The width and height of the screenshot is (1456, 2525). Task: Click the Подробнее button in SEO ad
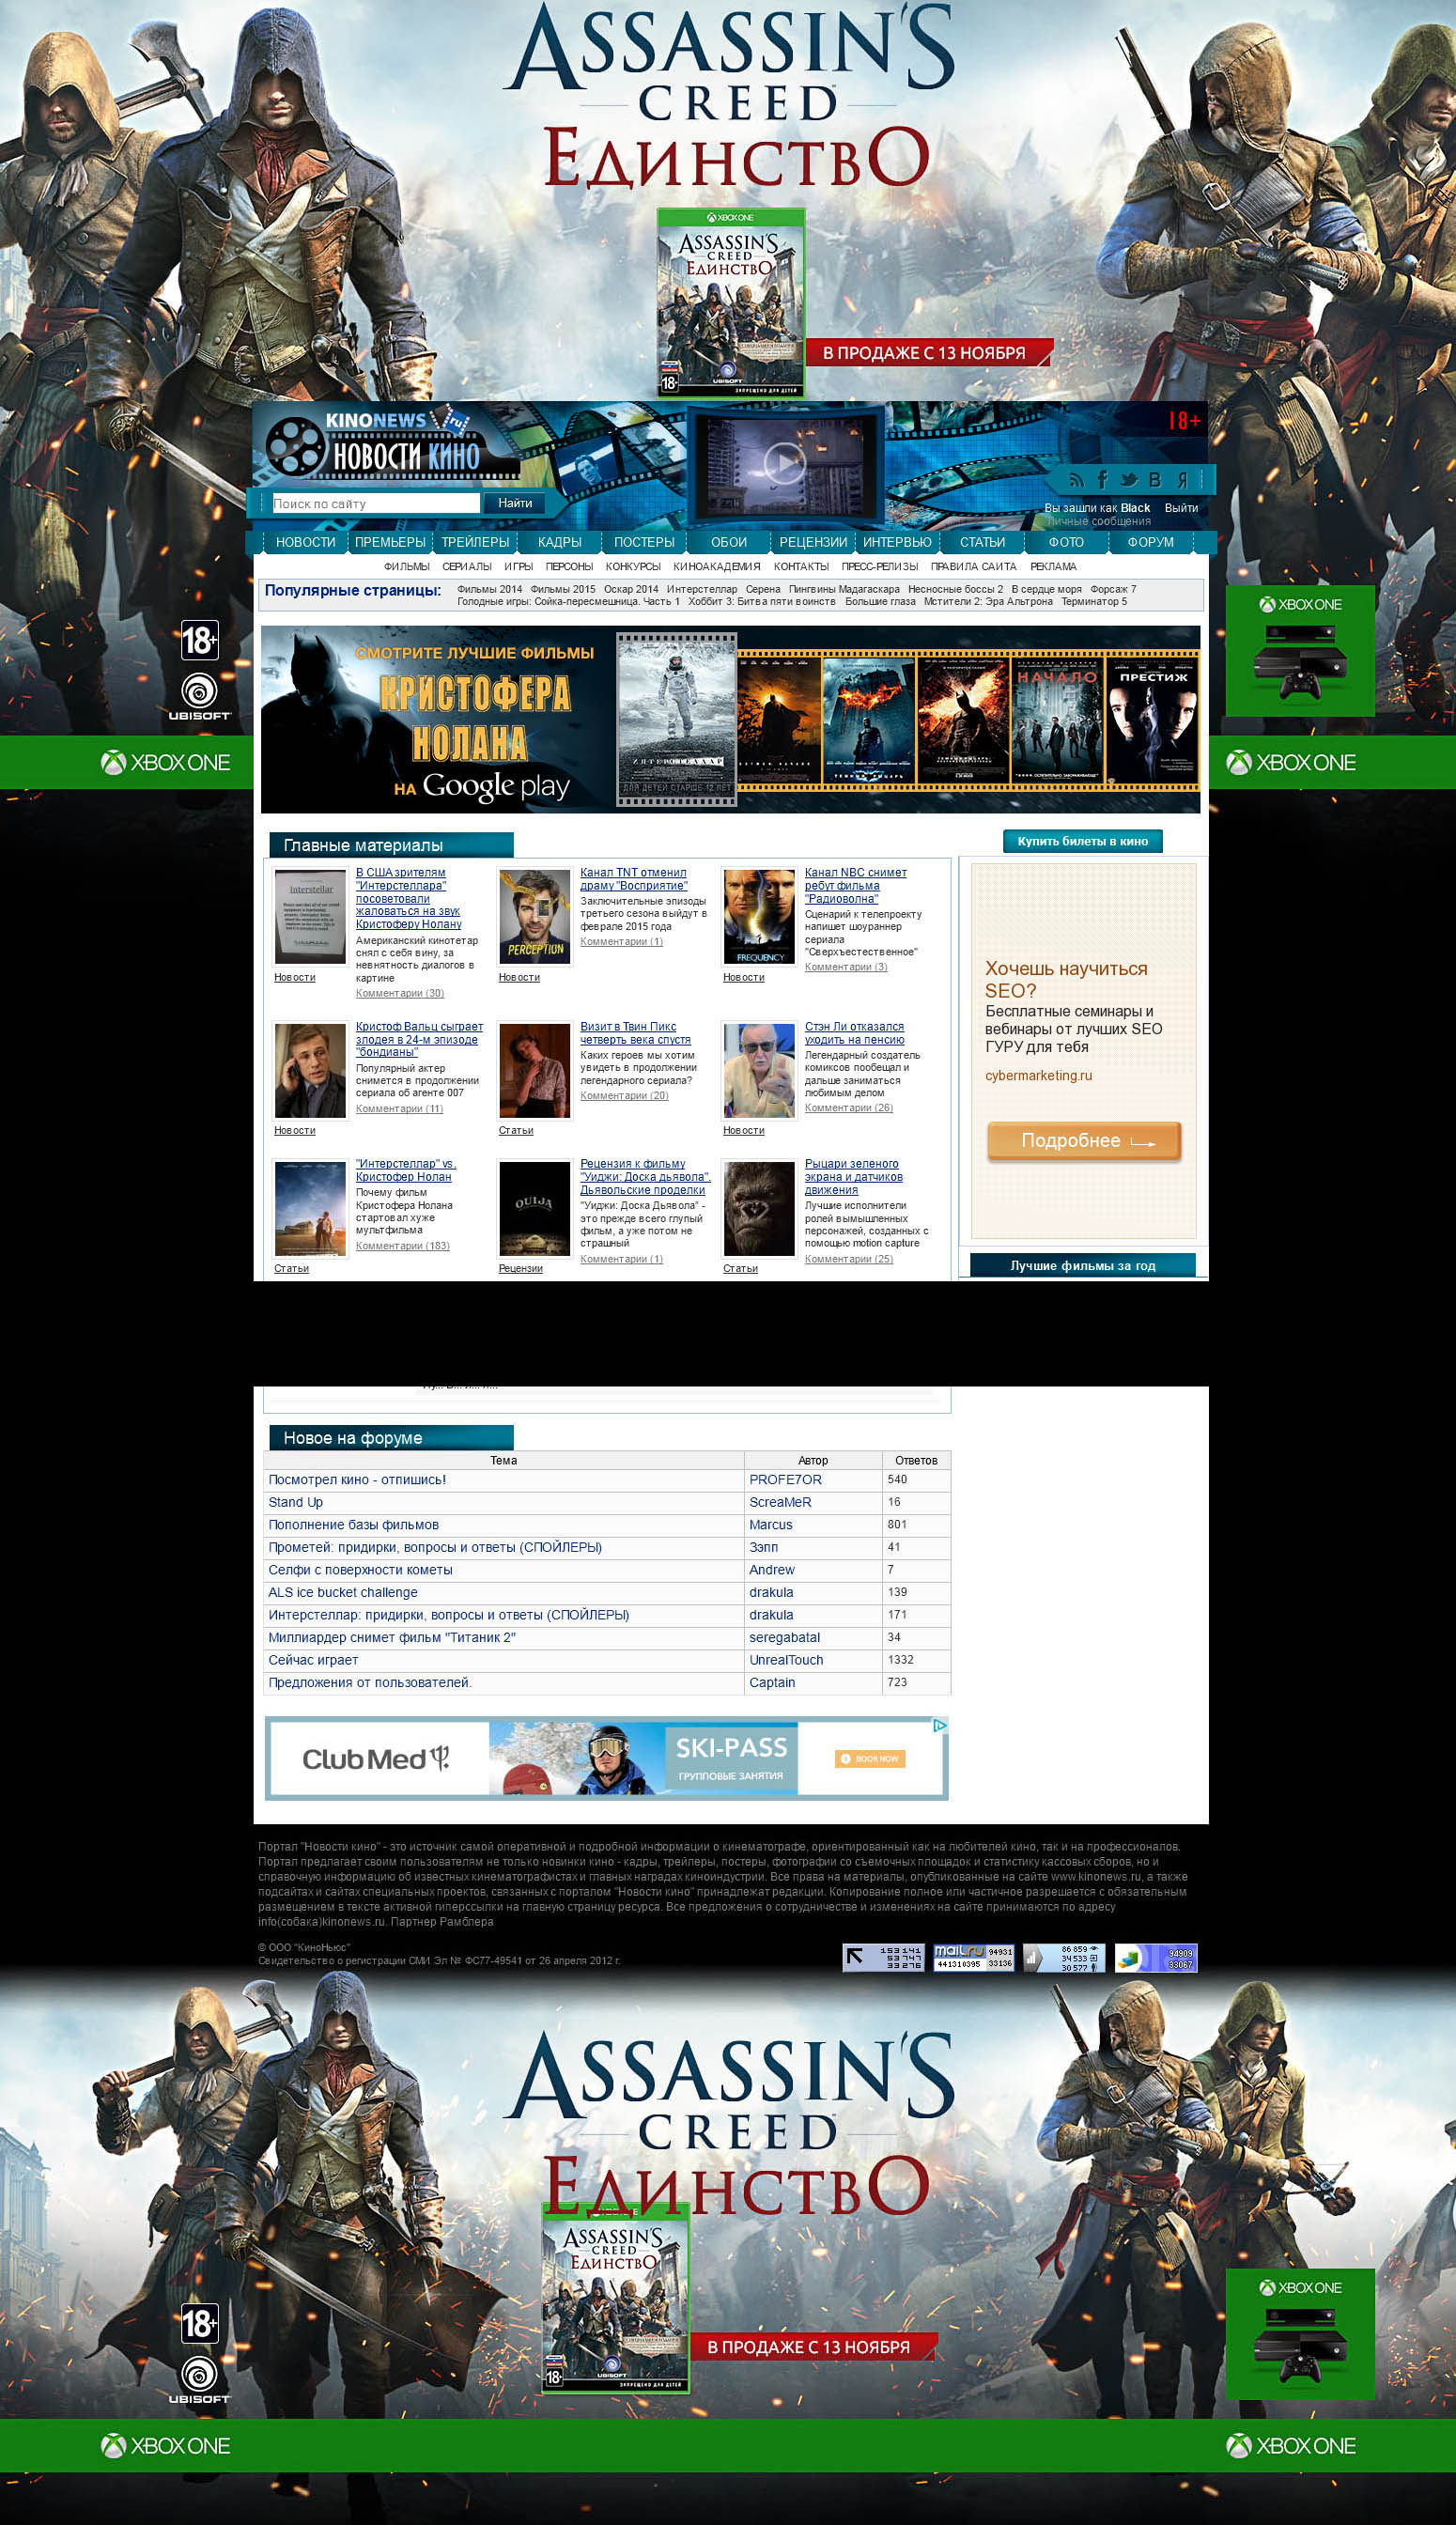[1084, 1141]
